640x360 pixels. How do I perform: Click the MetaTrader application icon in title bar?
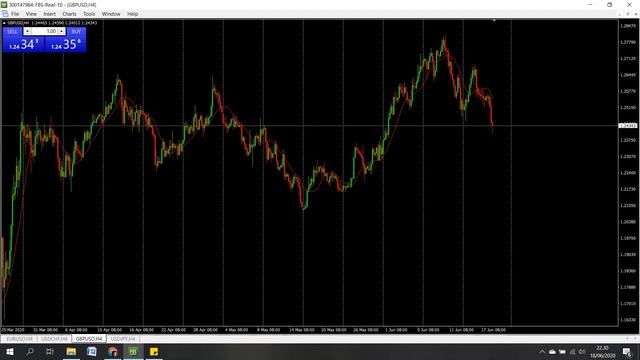[4, 4]
